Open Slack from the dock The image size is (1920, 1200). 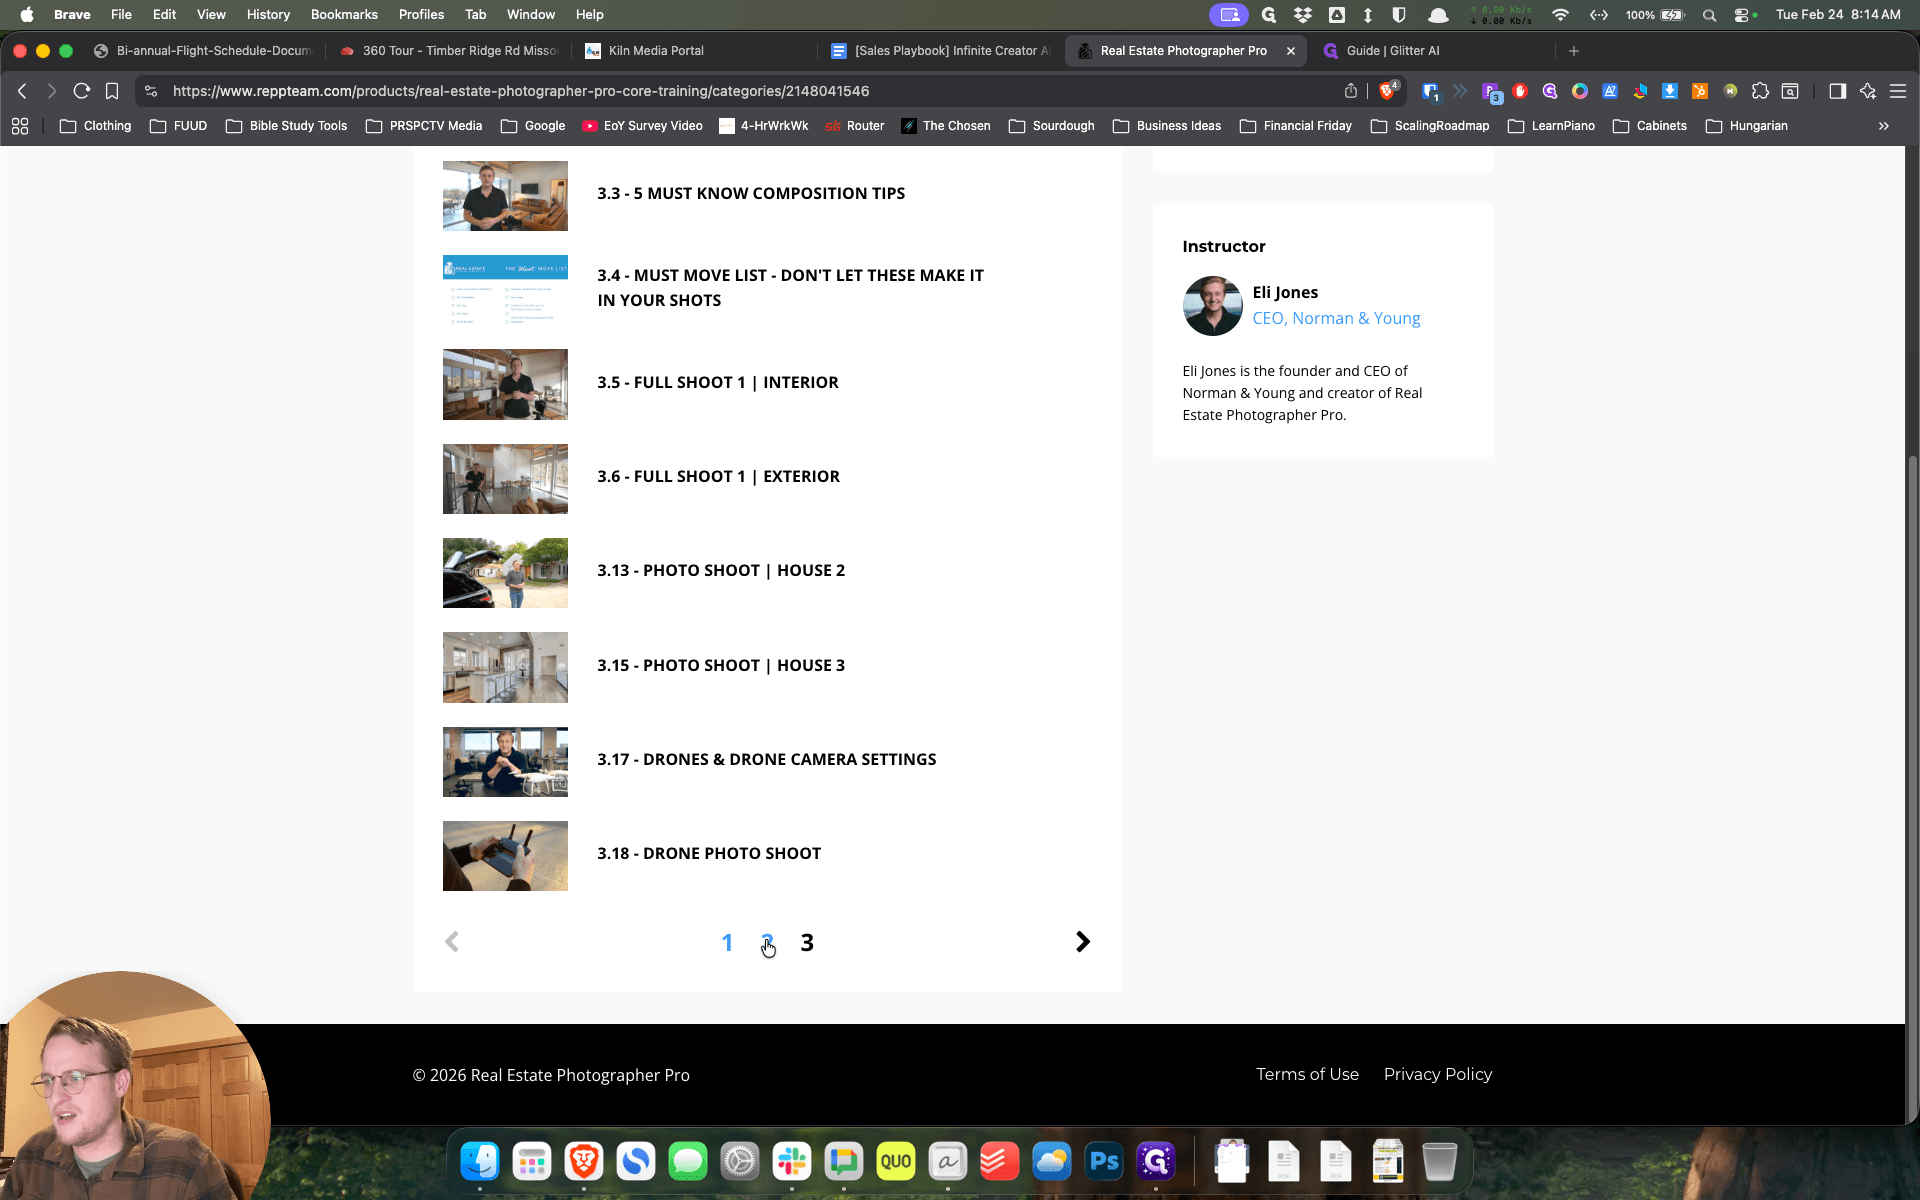tap(792, 1161)
